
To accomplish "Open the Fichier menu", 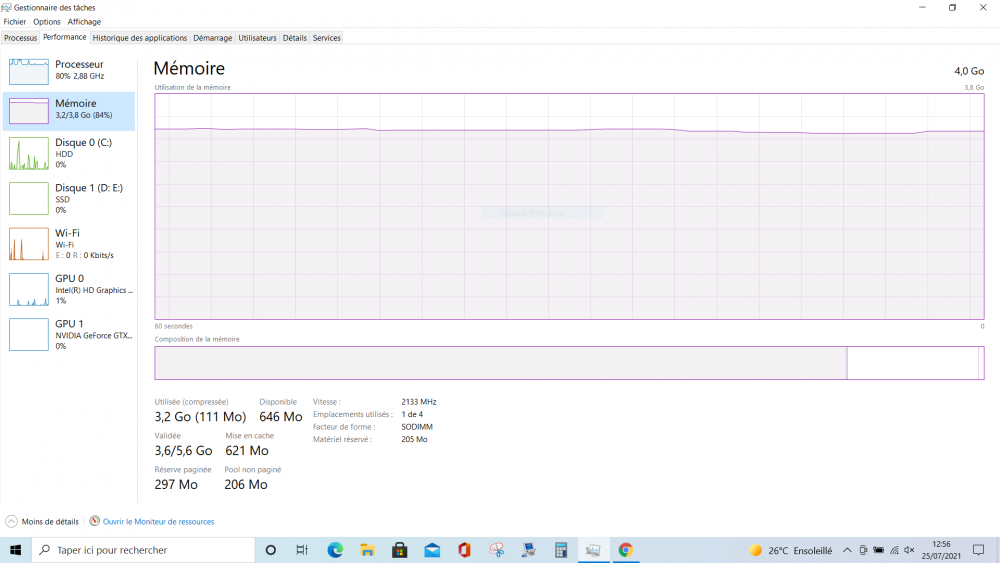I will click(x=15, y=22).
